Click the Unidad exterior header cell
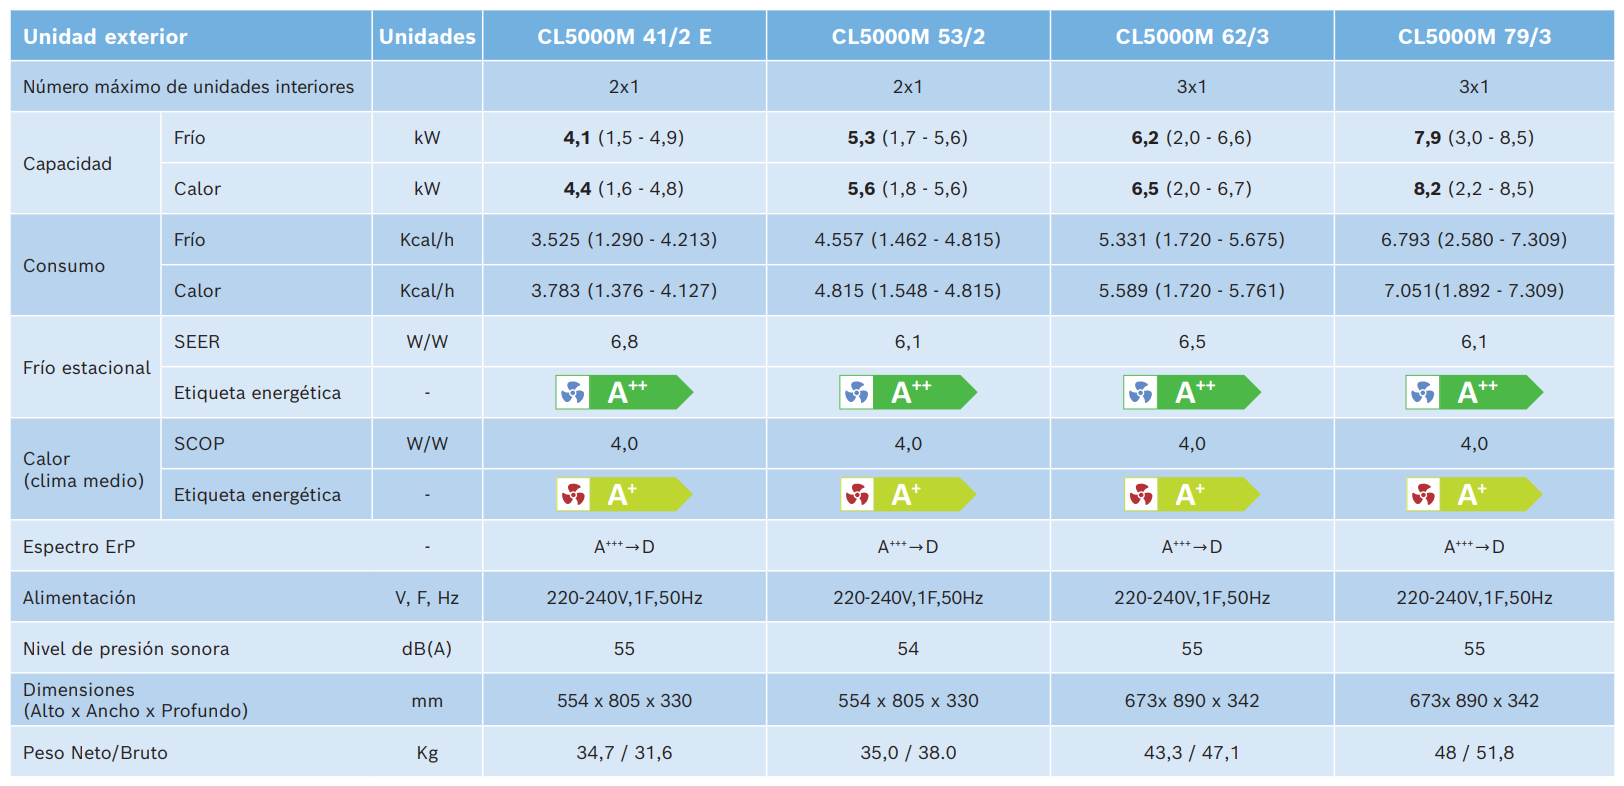 tap(191, 37)
